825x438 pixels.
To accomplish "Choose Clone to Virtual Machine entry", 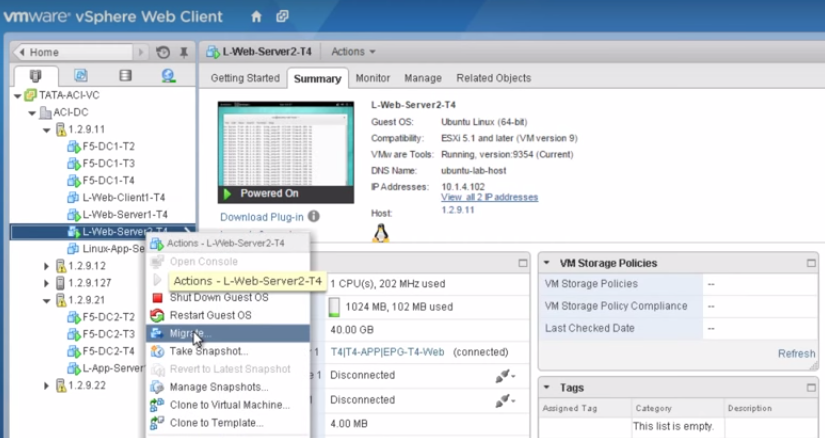I will pyautogui.click(x=228, y=405).
